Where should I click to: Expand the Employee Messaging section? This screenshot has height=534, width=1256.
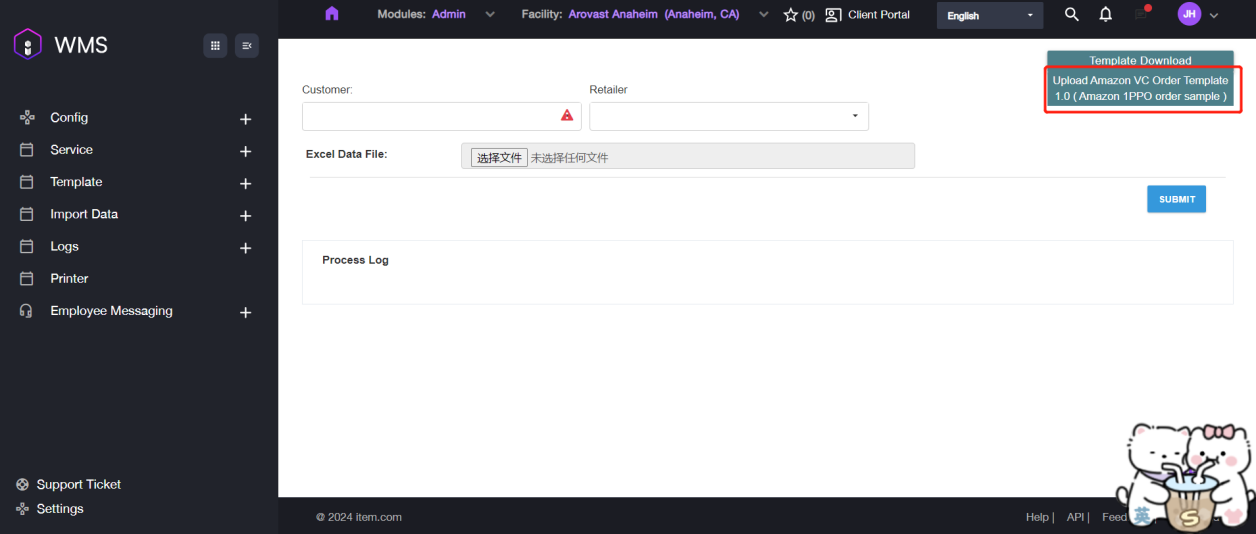(245, 313)
